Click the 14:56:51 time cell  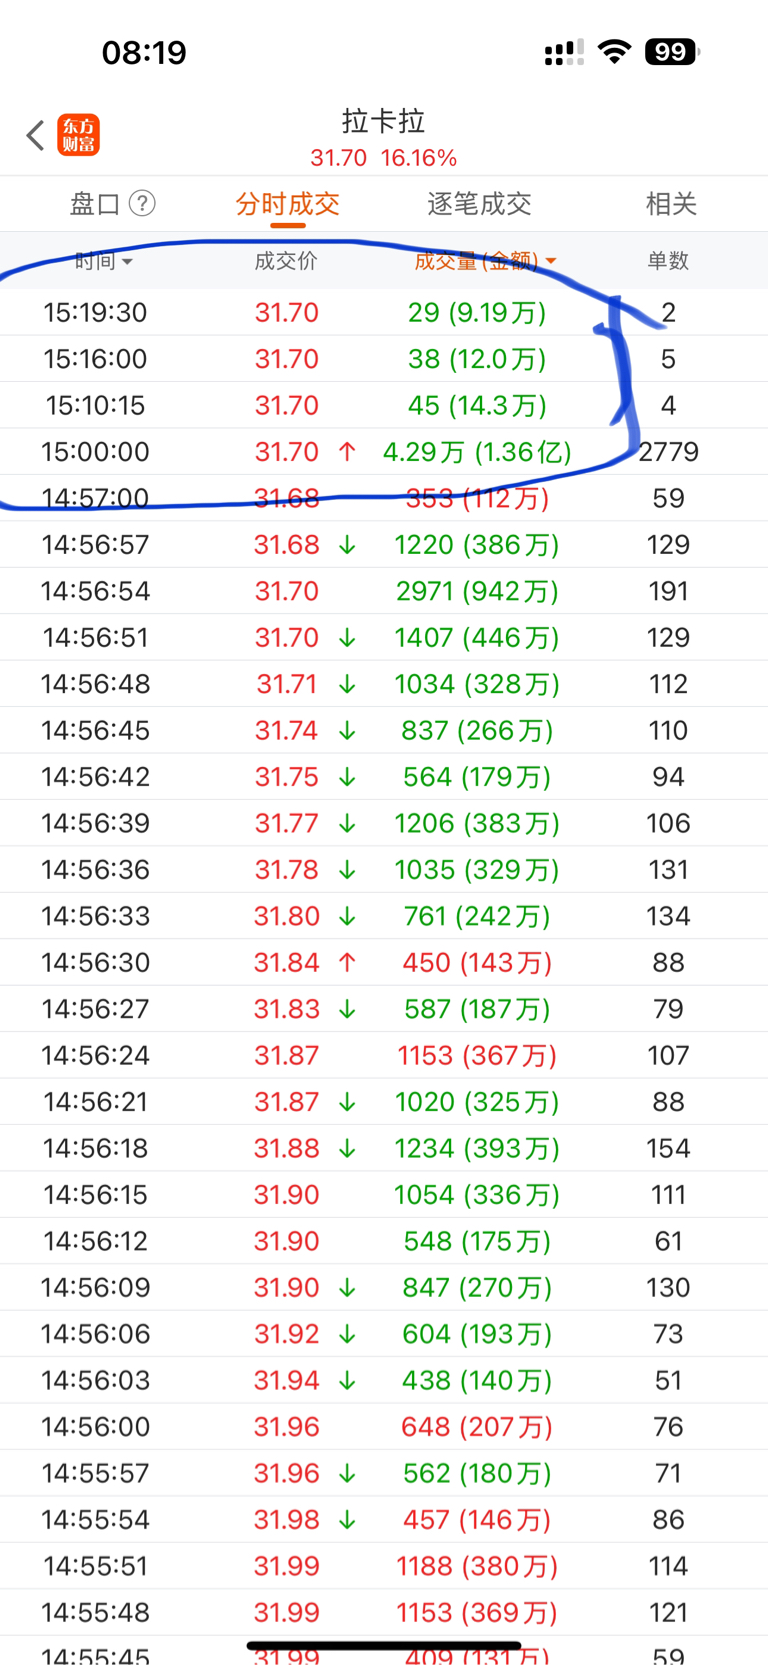click(95, 638)
